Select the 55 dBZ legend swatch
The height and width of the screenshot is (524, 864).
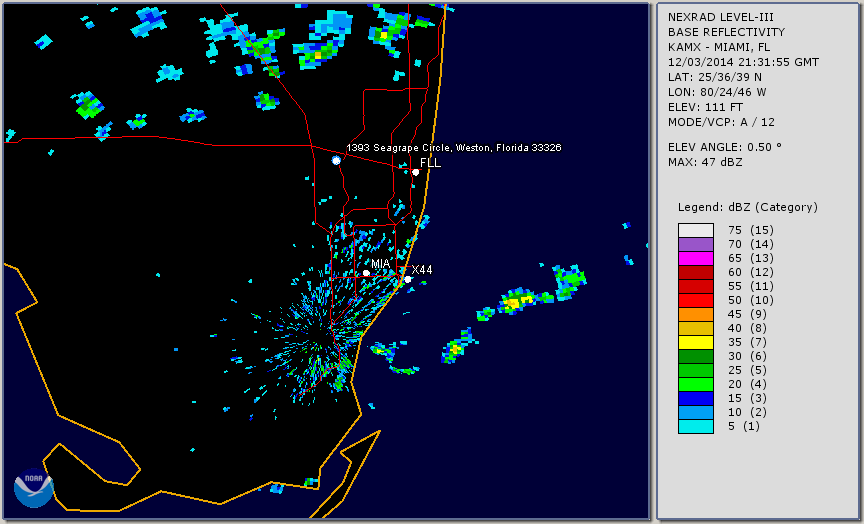pos(696,287)
